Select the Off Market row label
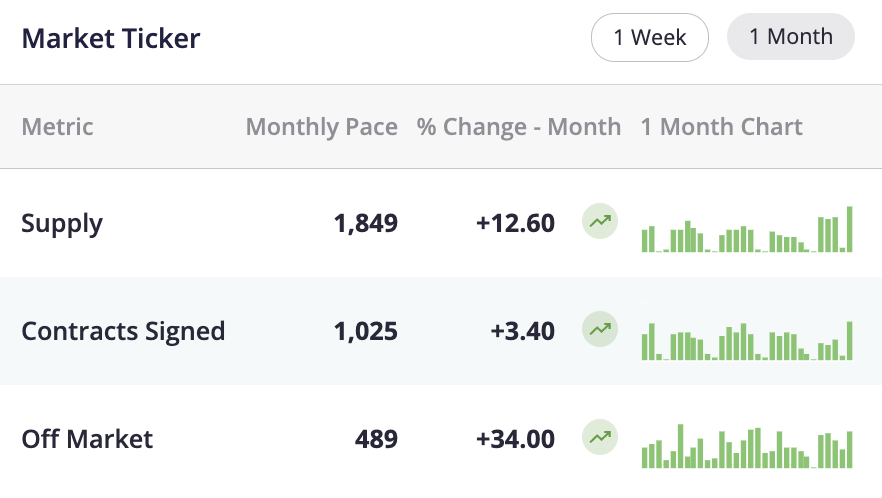 [x=87, y=439]
